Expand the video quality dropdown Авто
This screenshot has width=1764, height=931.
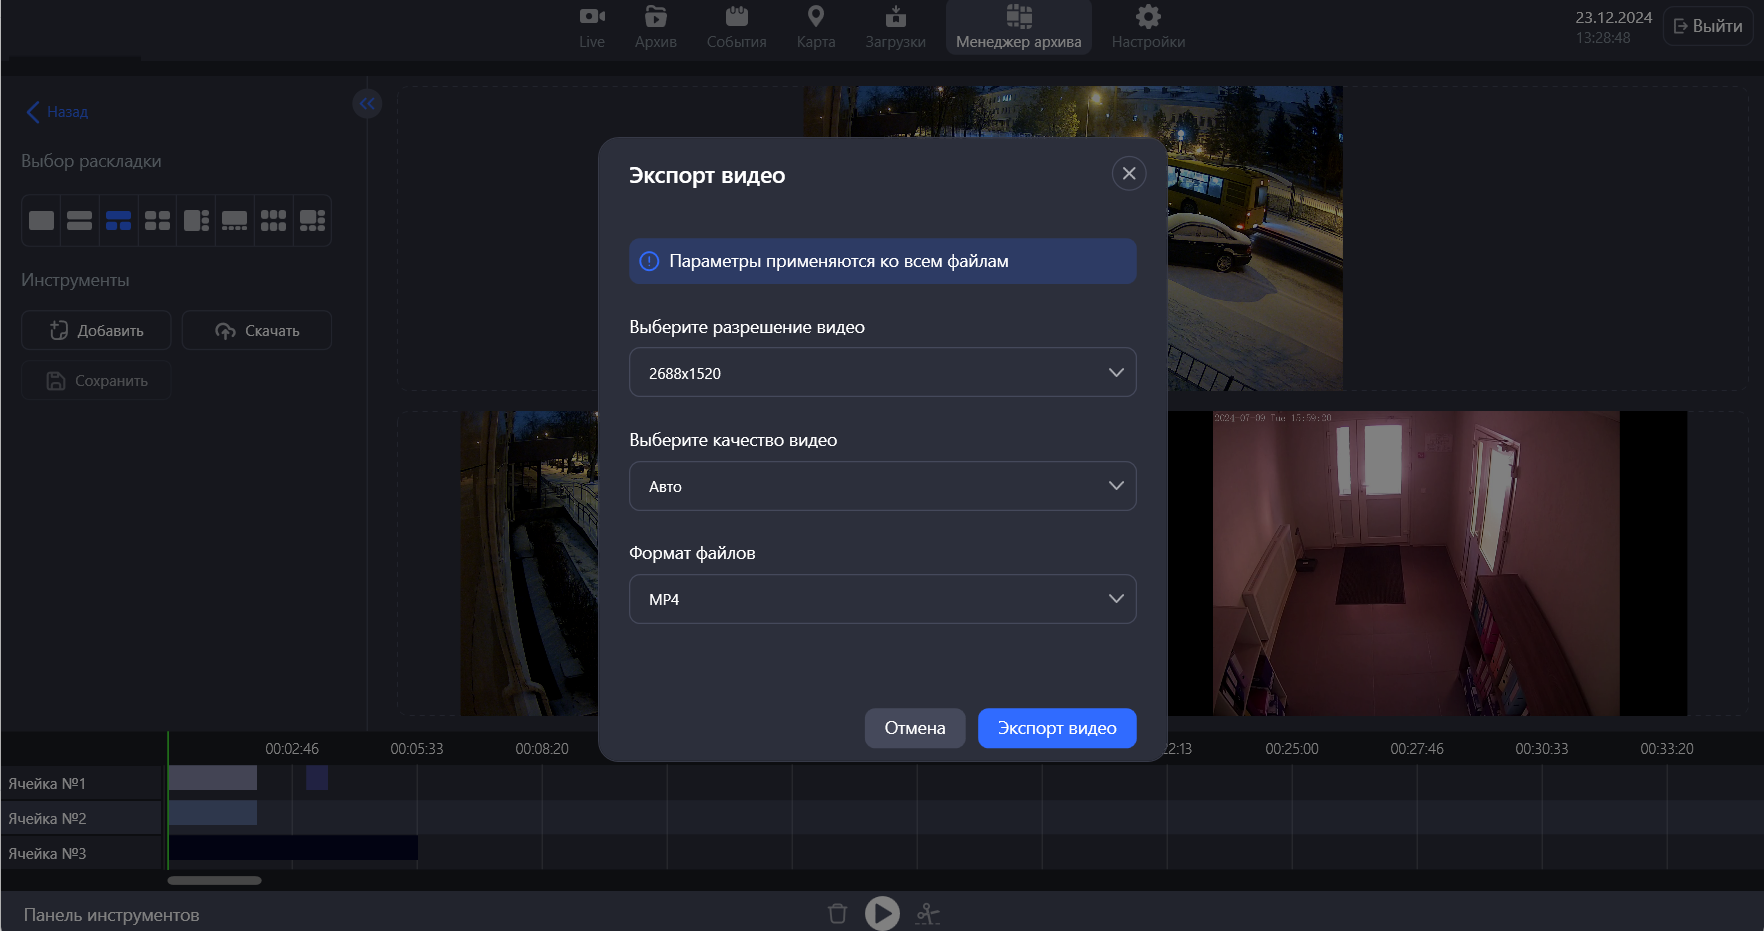click(882, 486)
